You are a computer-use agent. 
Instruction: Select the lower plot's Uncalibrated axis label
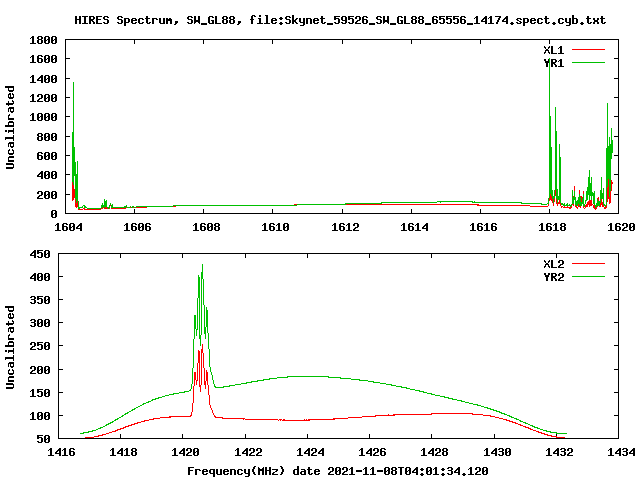click(x=11, y=346)
